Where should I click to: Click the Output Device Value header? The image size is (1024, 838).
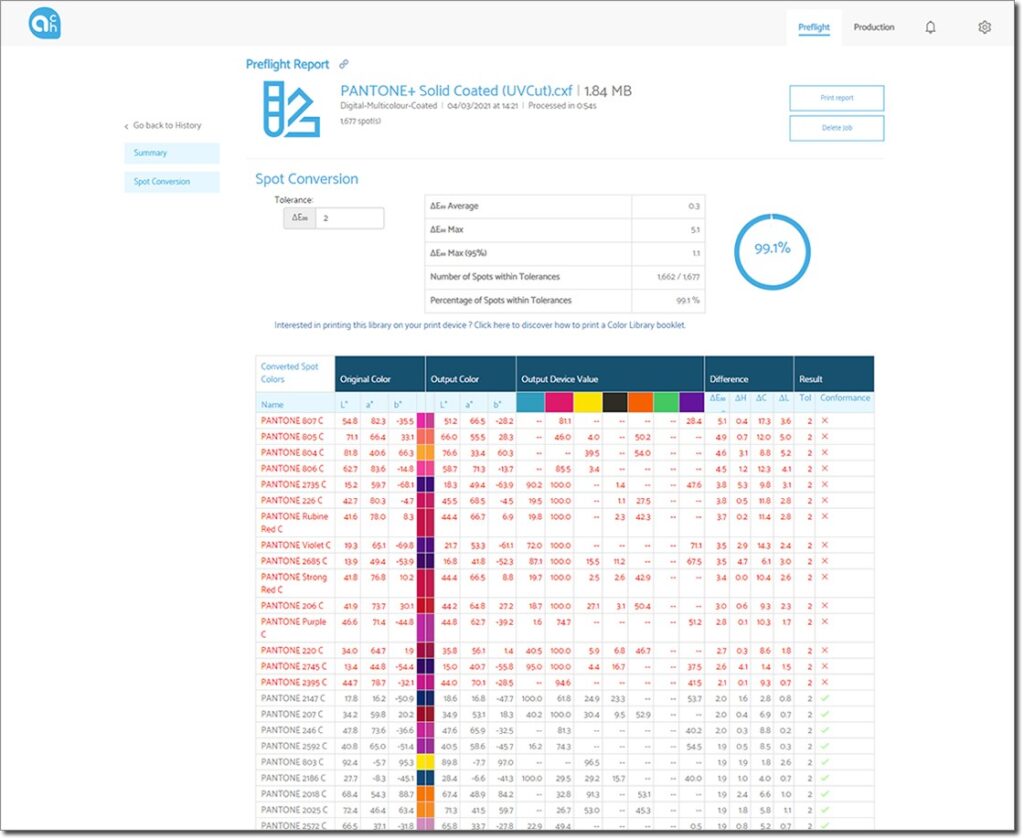(560, 379)
